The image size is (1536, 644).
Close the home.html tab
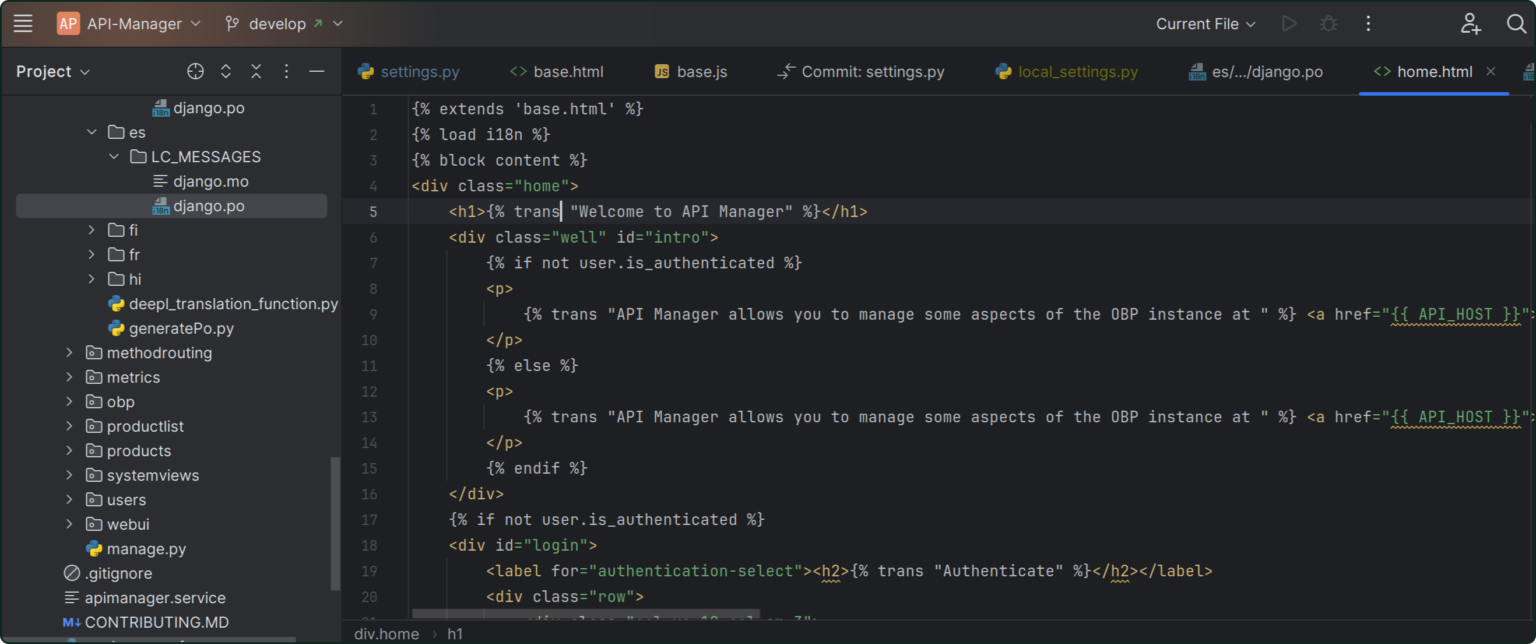coord(1491,71)
